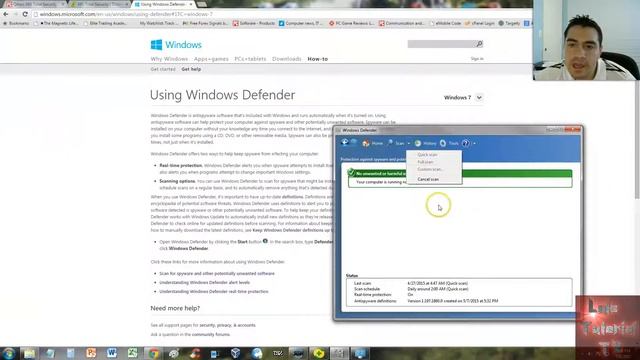Viewport: 640px width, 360px height.
Task: Click the green check status icon
Action: click(351, 173)
